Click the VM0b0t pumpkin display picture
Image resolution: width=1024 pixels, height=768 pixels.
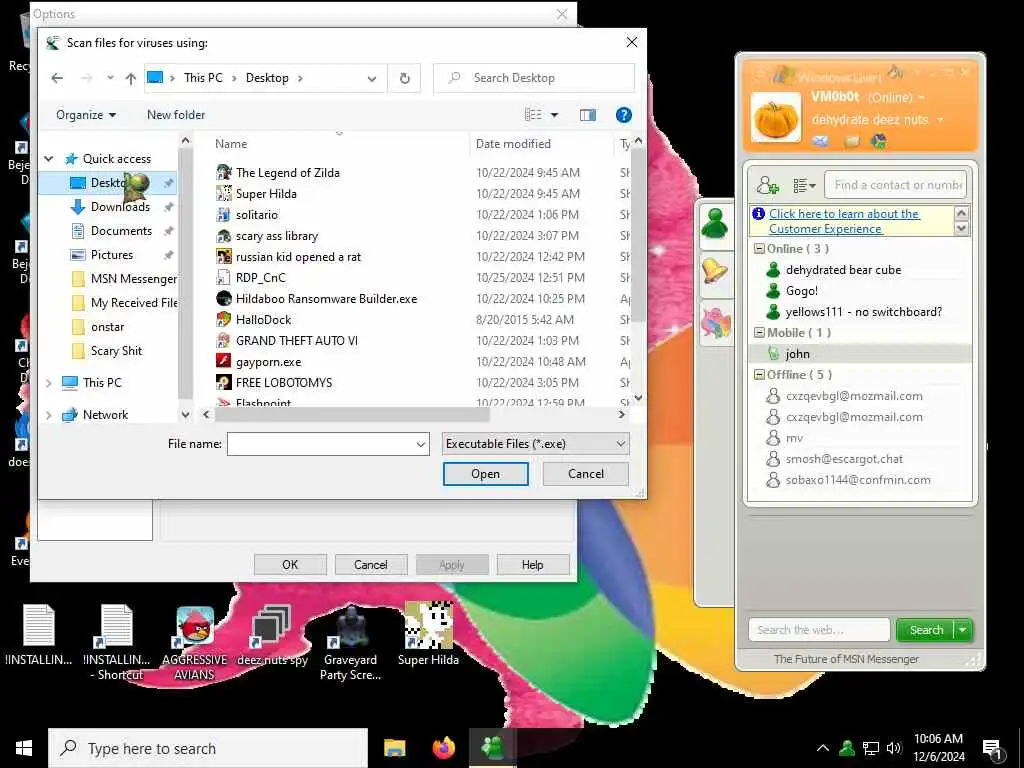coord(776,118)
